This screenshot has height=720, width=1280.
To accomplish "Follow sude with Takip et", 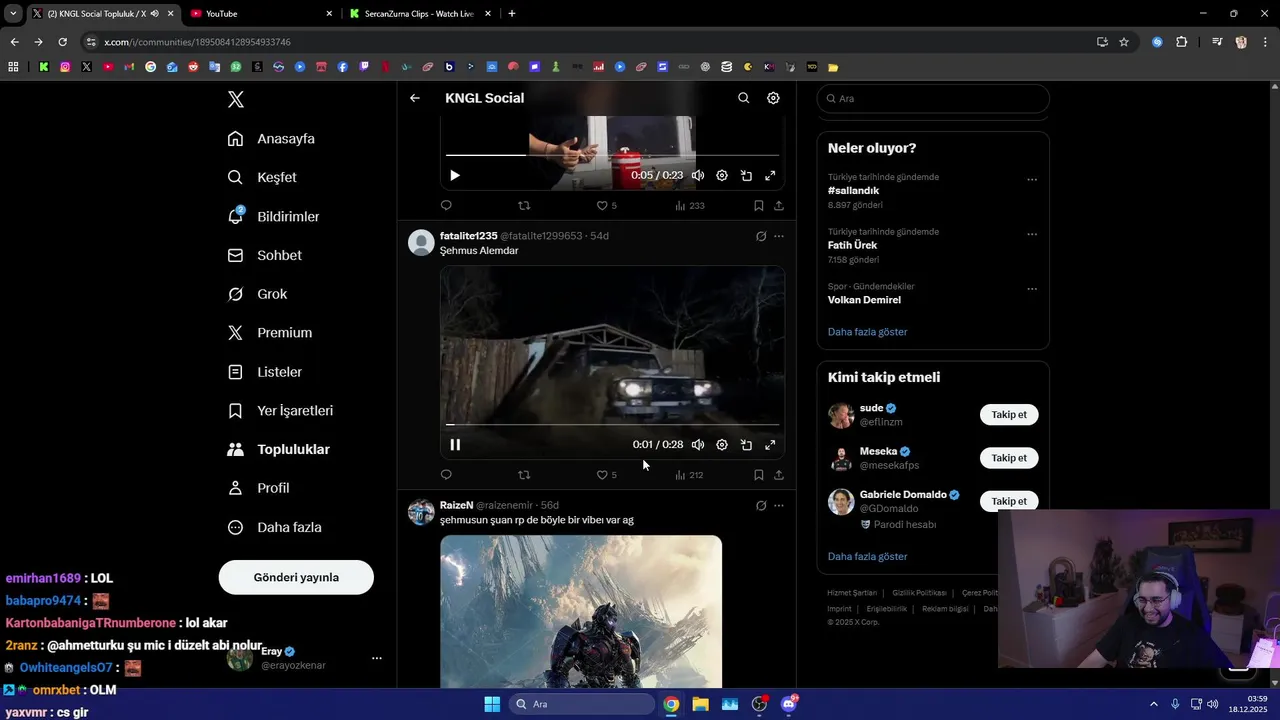I will pos(1009,414).
